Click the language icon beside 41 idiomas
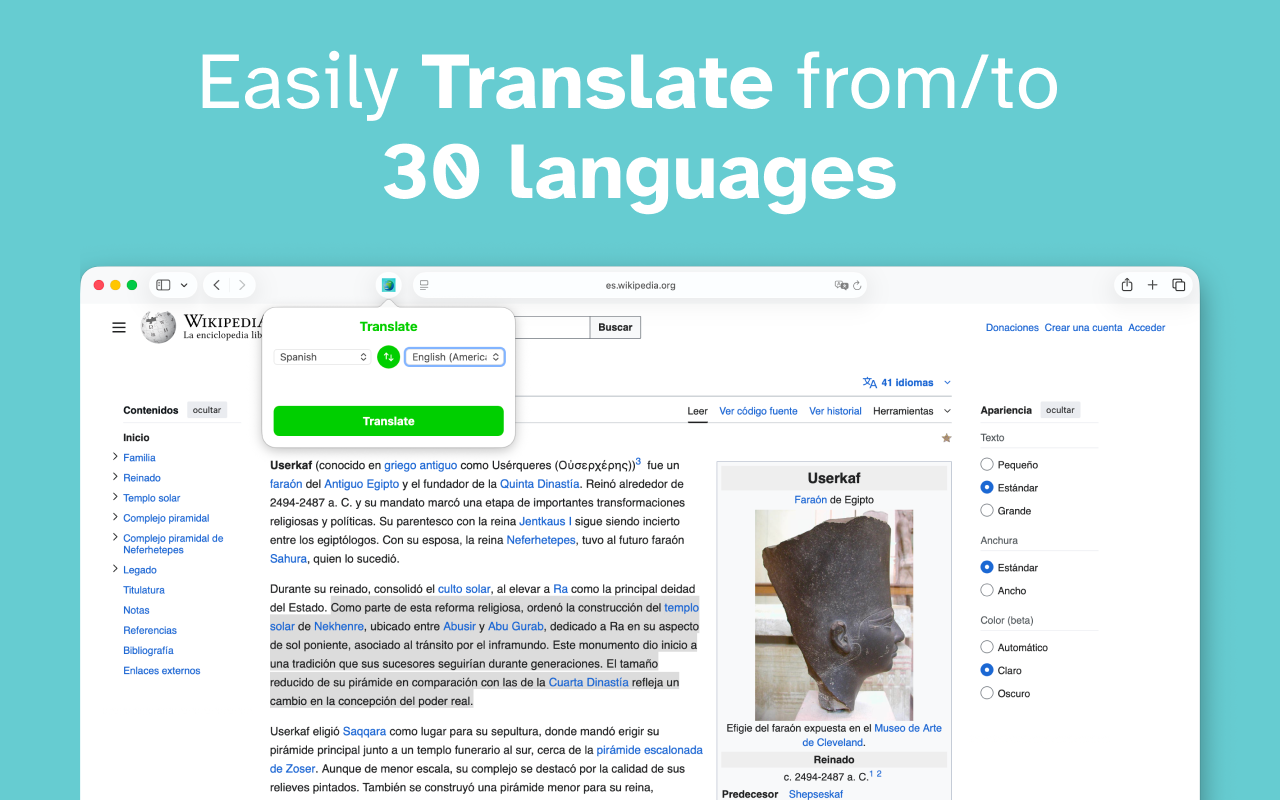 pyautogui.click(x=870, y=382)
